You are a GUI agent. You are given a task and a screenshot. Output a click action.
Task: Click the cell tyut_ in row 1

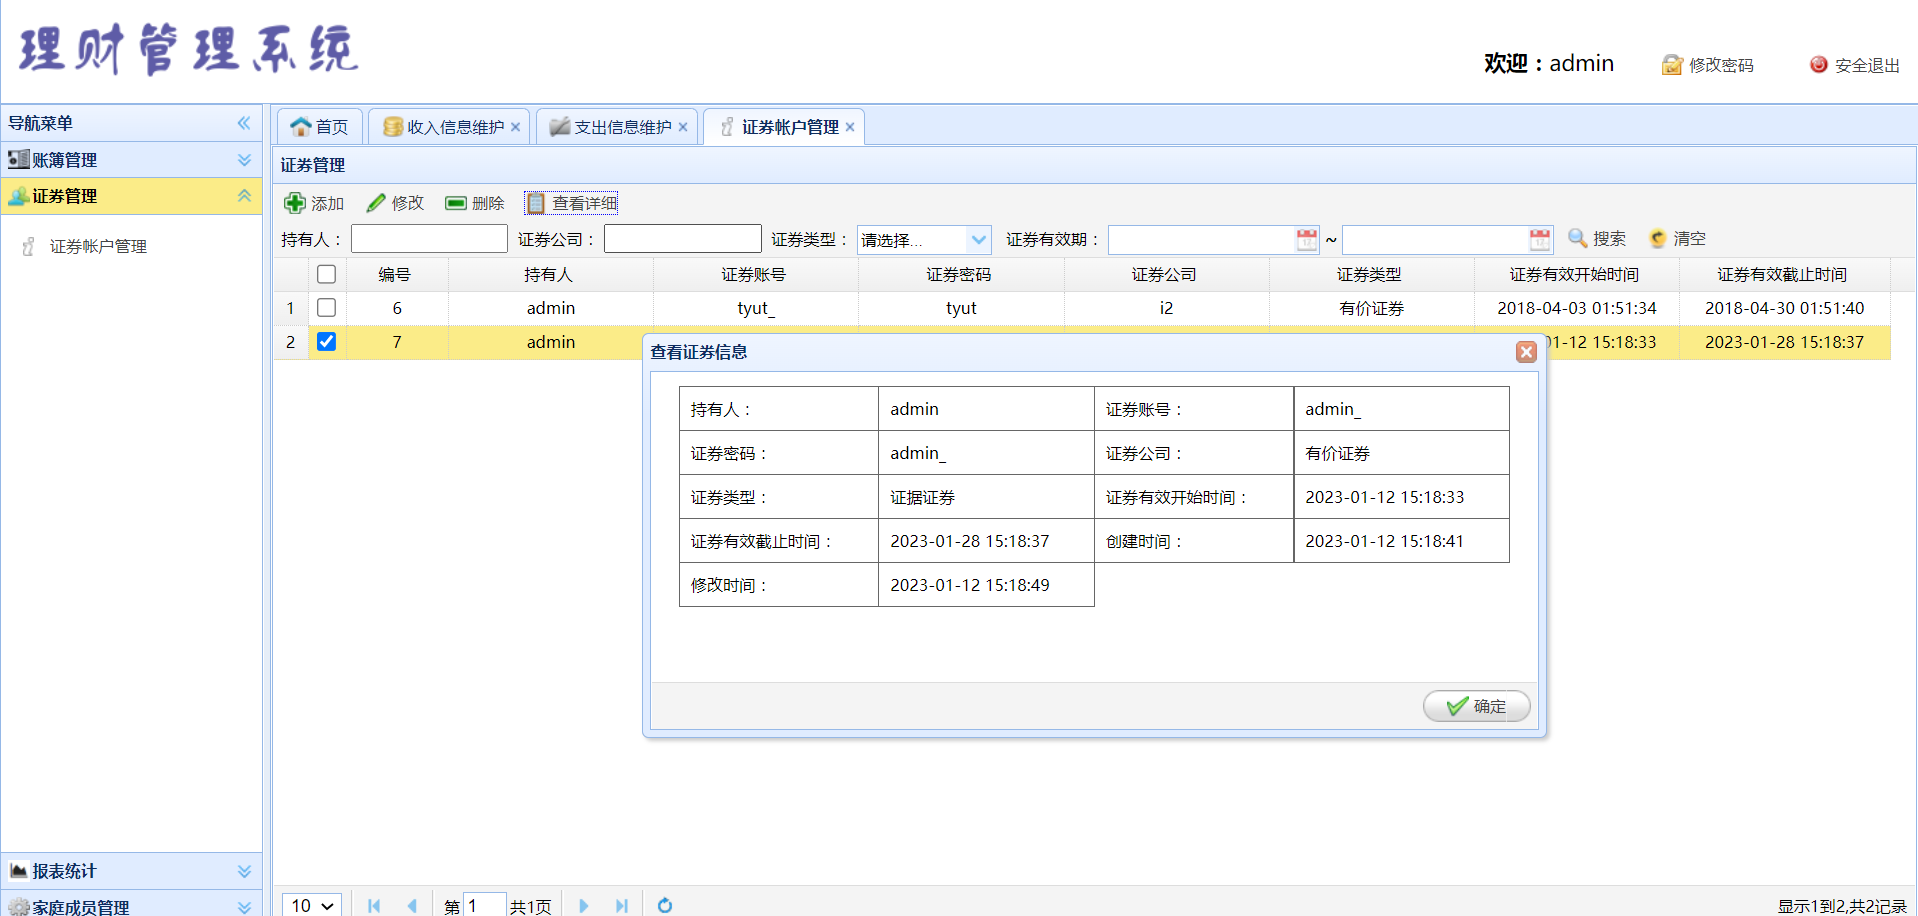pyautogui.click(x=756, y=308)
